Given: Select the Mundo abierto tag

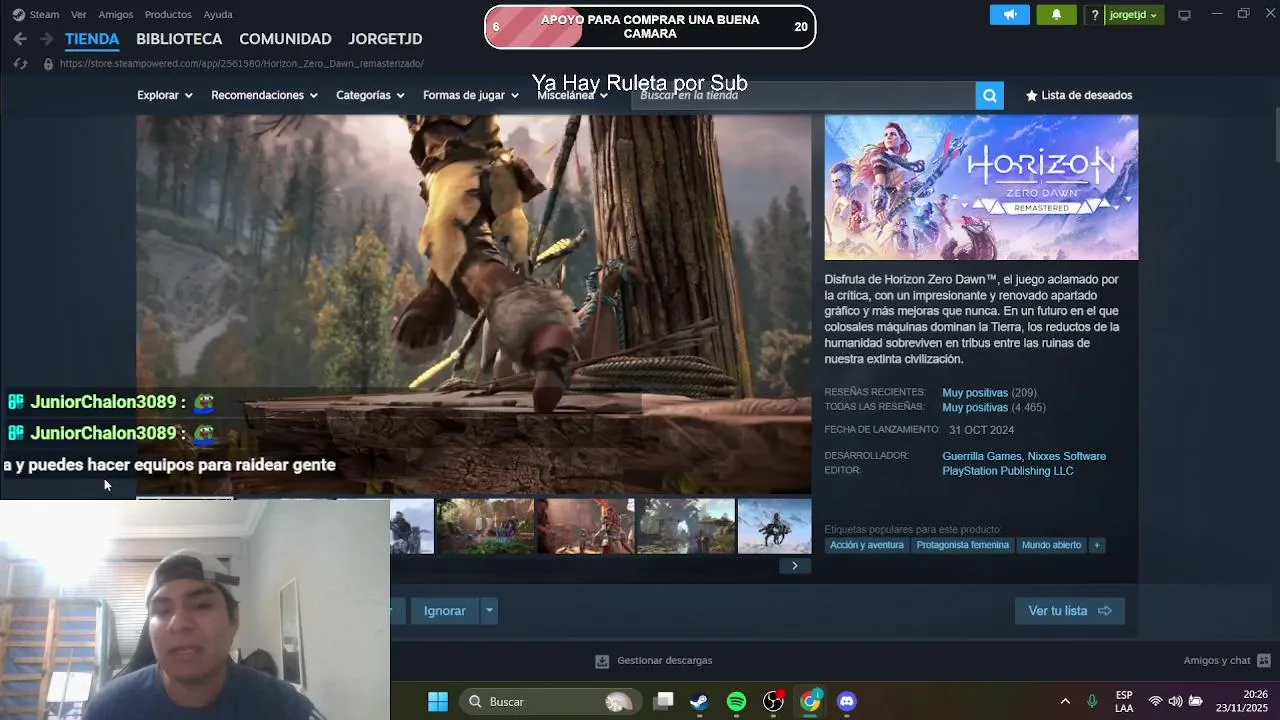Looking at the screenshot, I should [x=1051, y=545].
